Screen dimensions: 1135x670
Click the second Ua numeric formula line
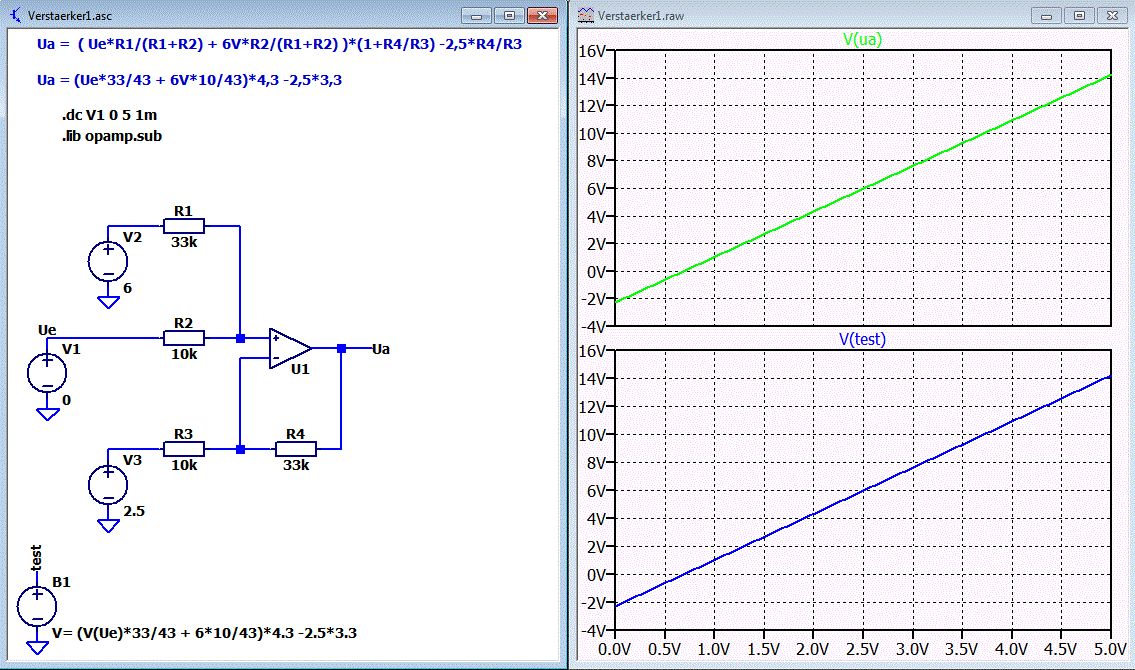click(190, 80)
